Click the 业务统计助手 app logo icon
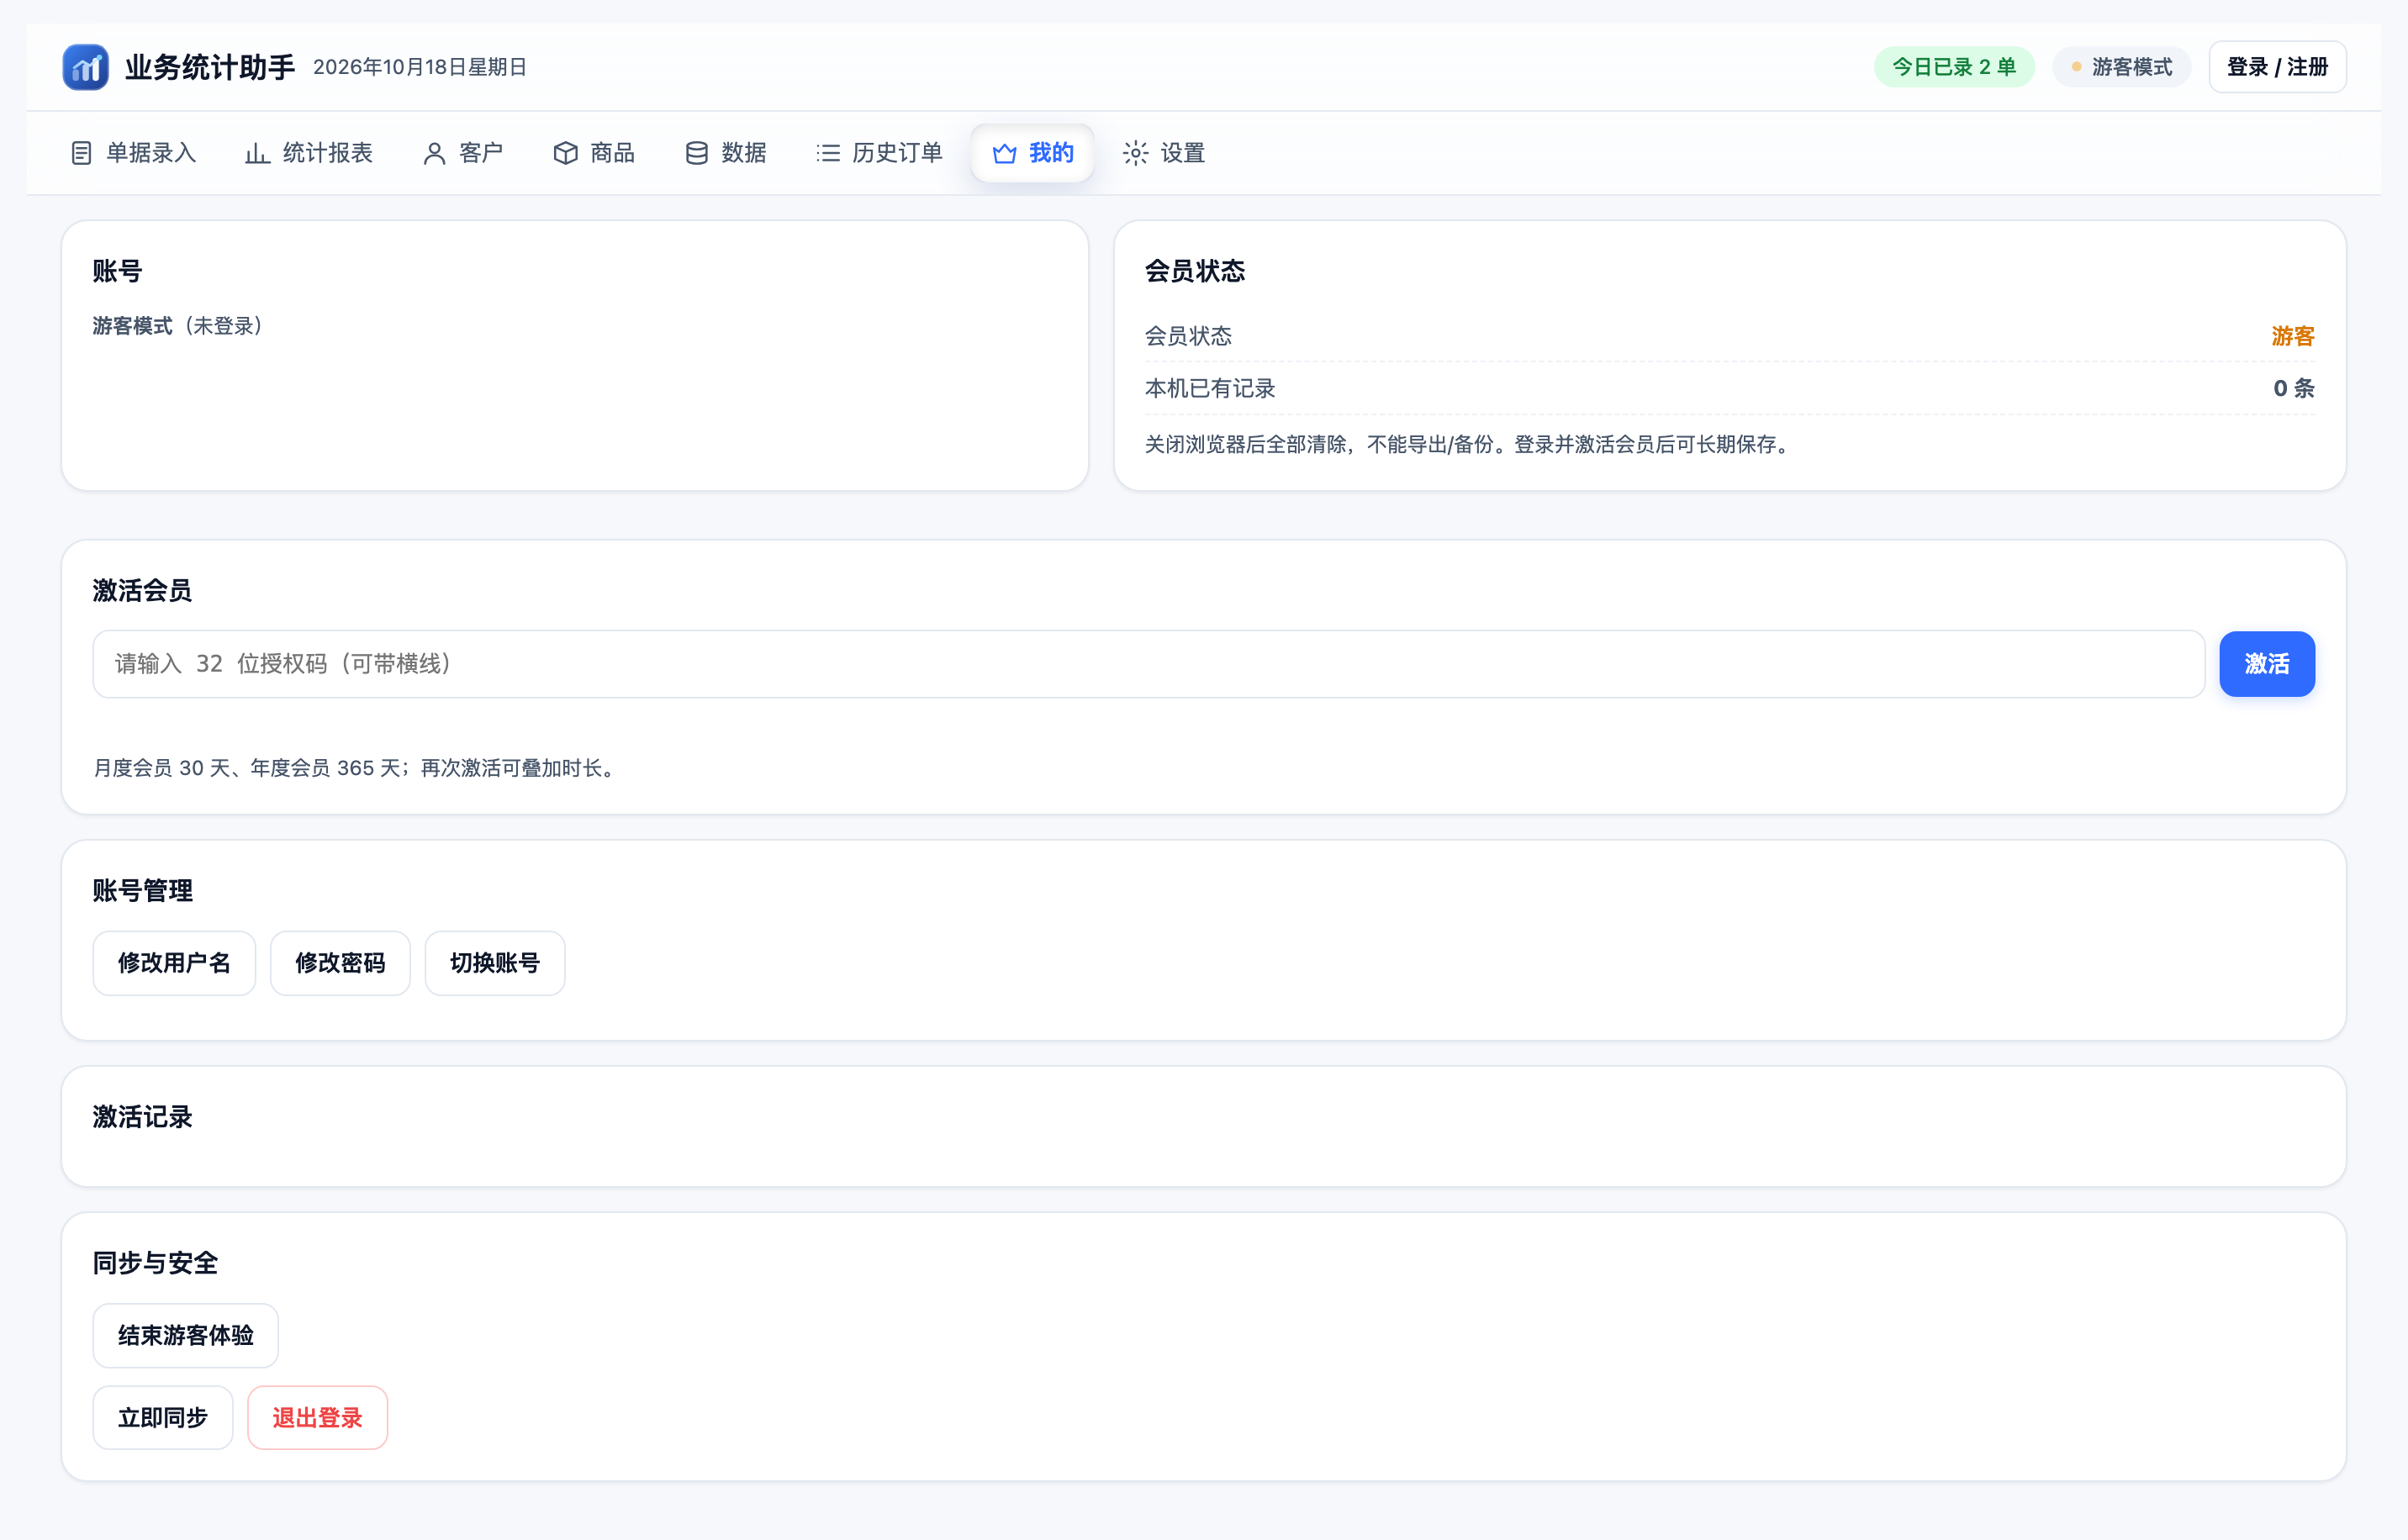 pos(86,67)
